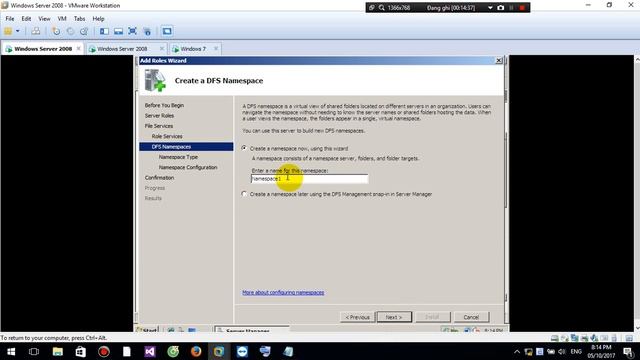Open the View menu

pyautogui.click(x=44, y=19)
